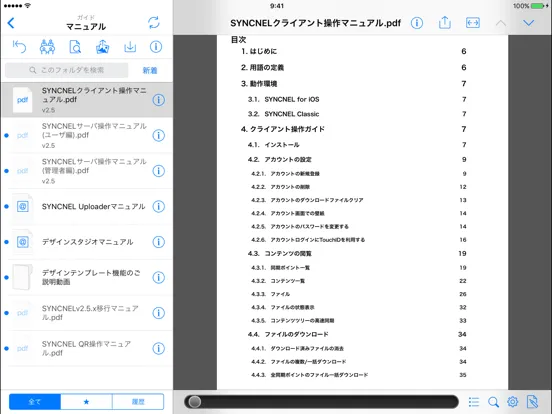Tap the share icon in viewer header
This screenshot has width=552, height=414.
[445, 23]
